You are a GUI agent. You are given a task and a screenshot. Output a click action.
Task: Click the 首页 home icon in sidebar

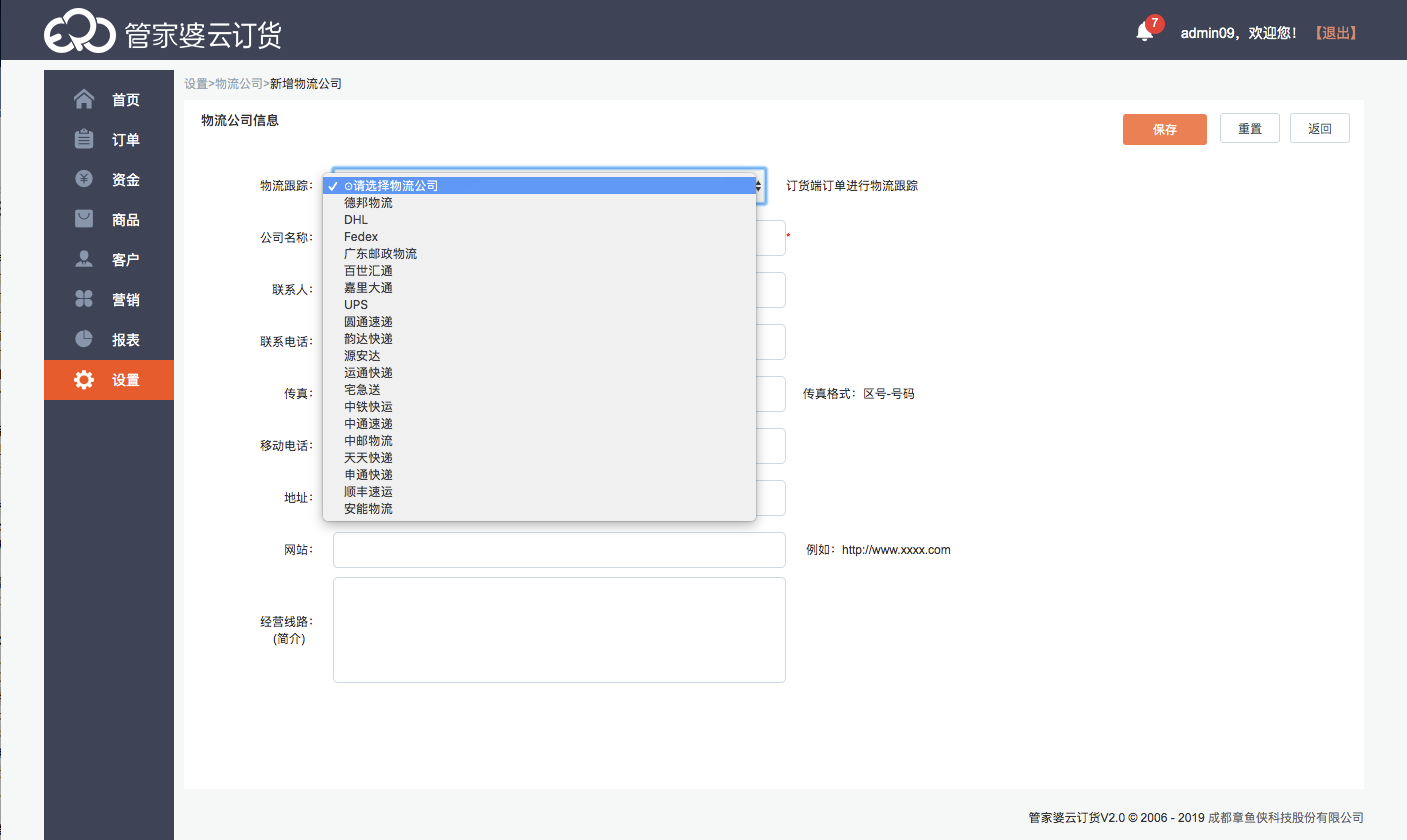tap(85, 100)
